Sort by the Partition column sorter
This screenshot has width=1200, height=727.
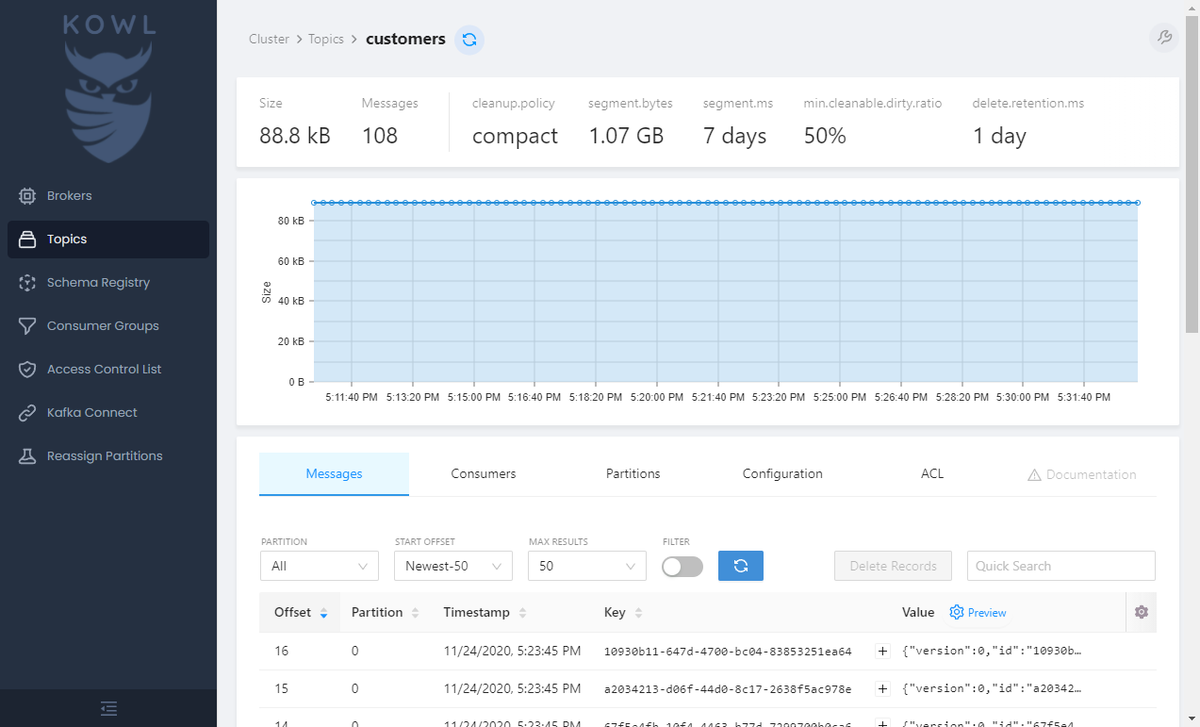tap(415, 613)
